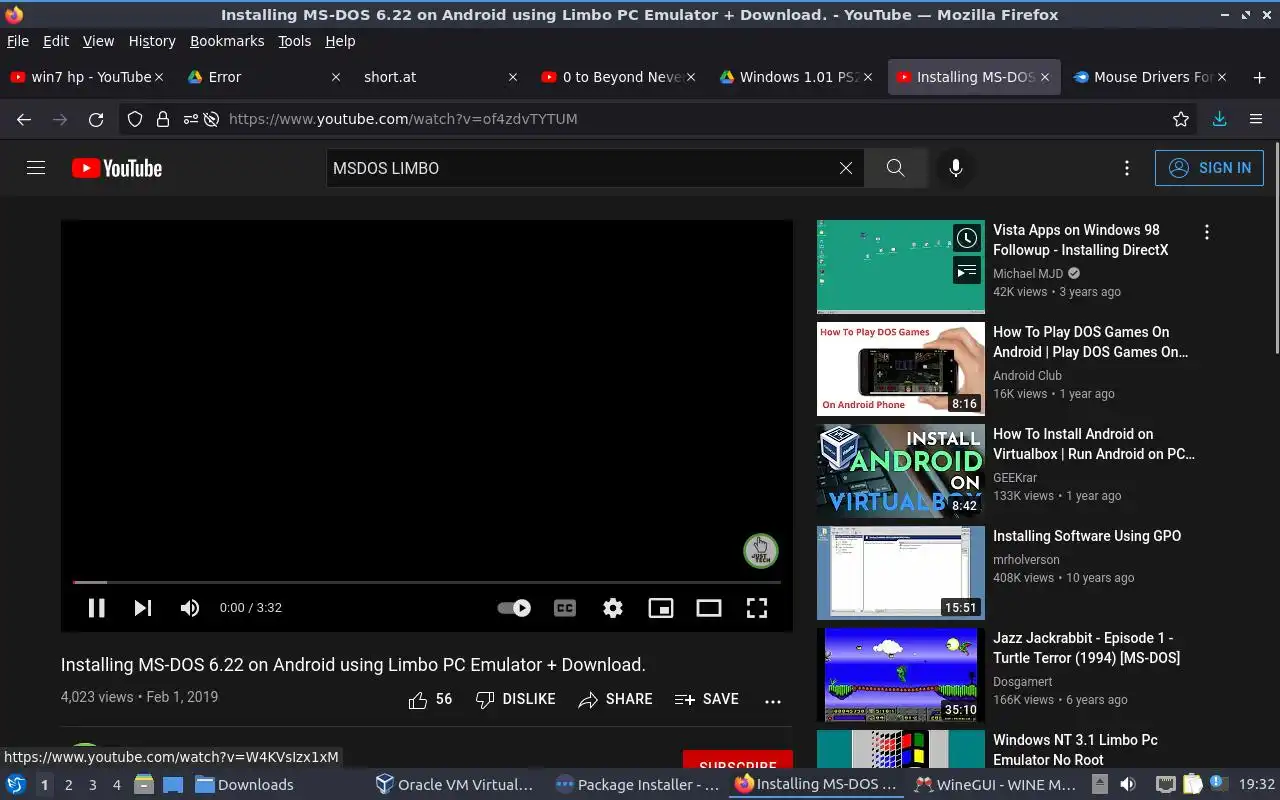Open more actions under the video
Image resolution: width=1280 pixels, height=800 pixels.
(773, 701)
